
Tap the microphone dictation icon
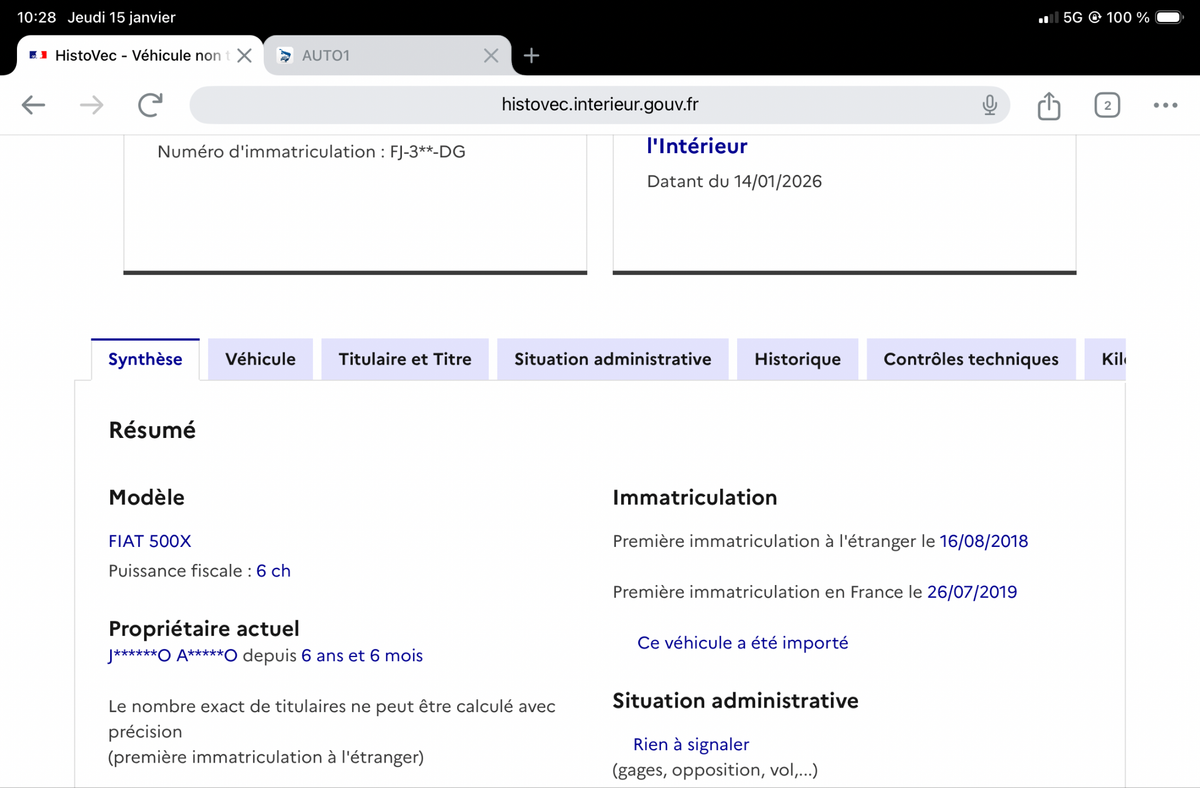(989, 105)
